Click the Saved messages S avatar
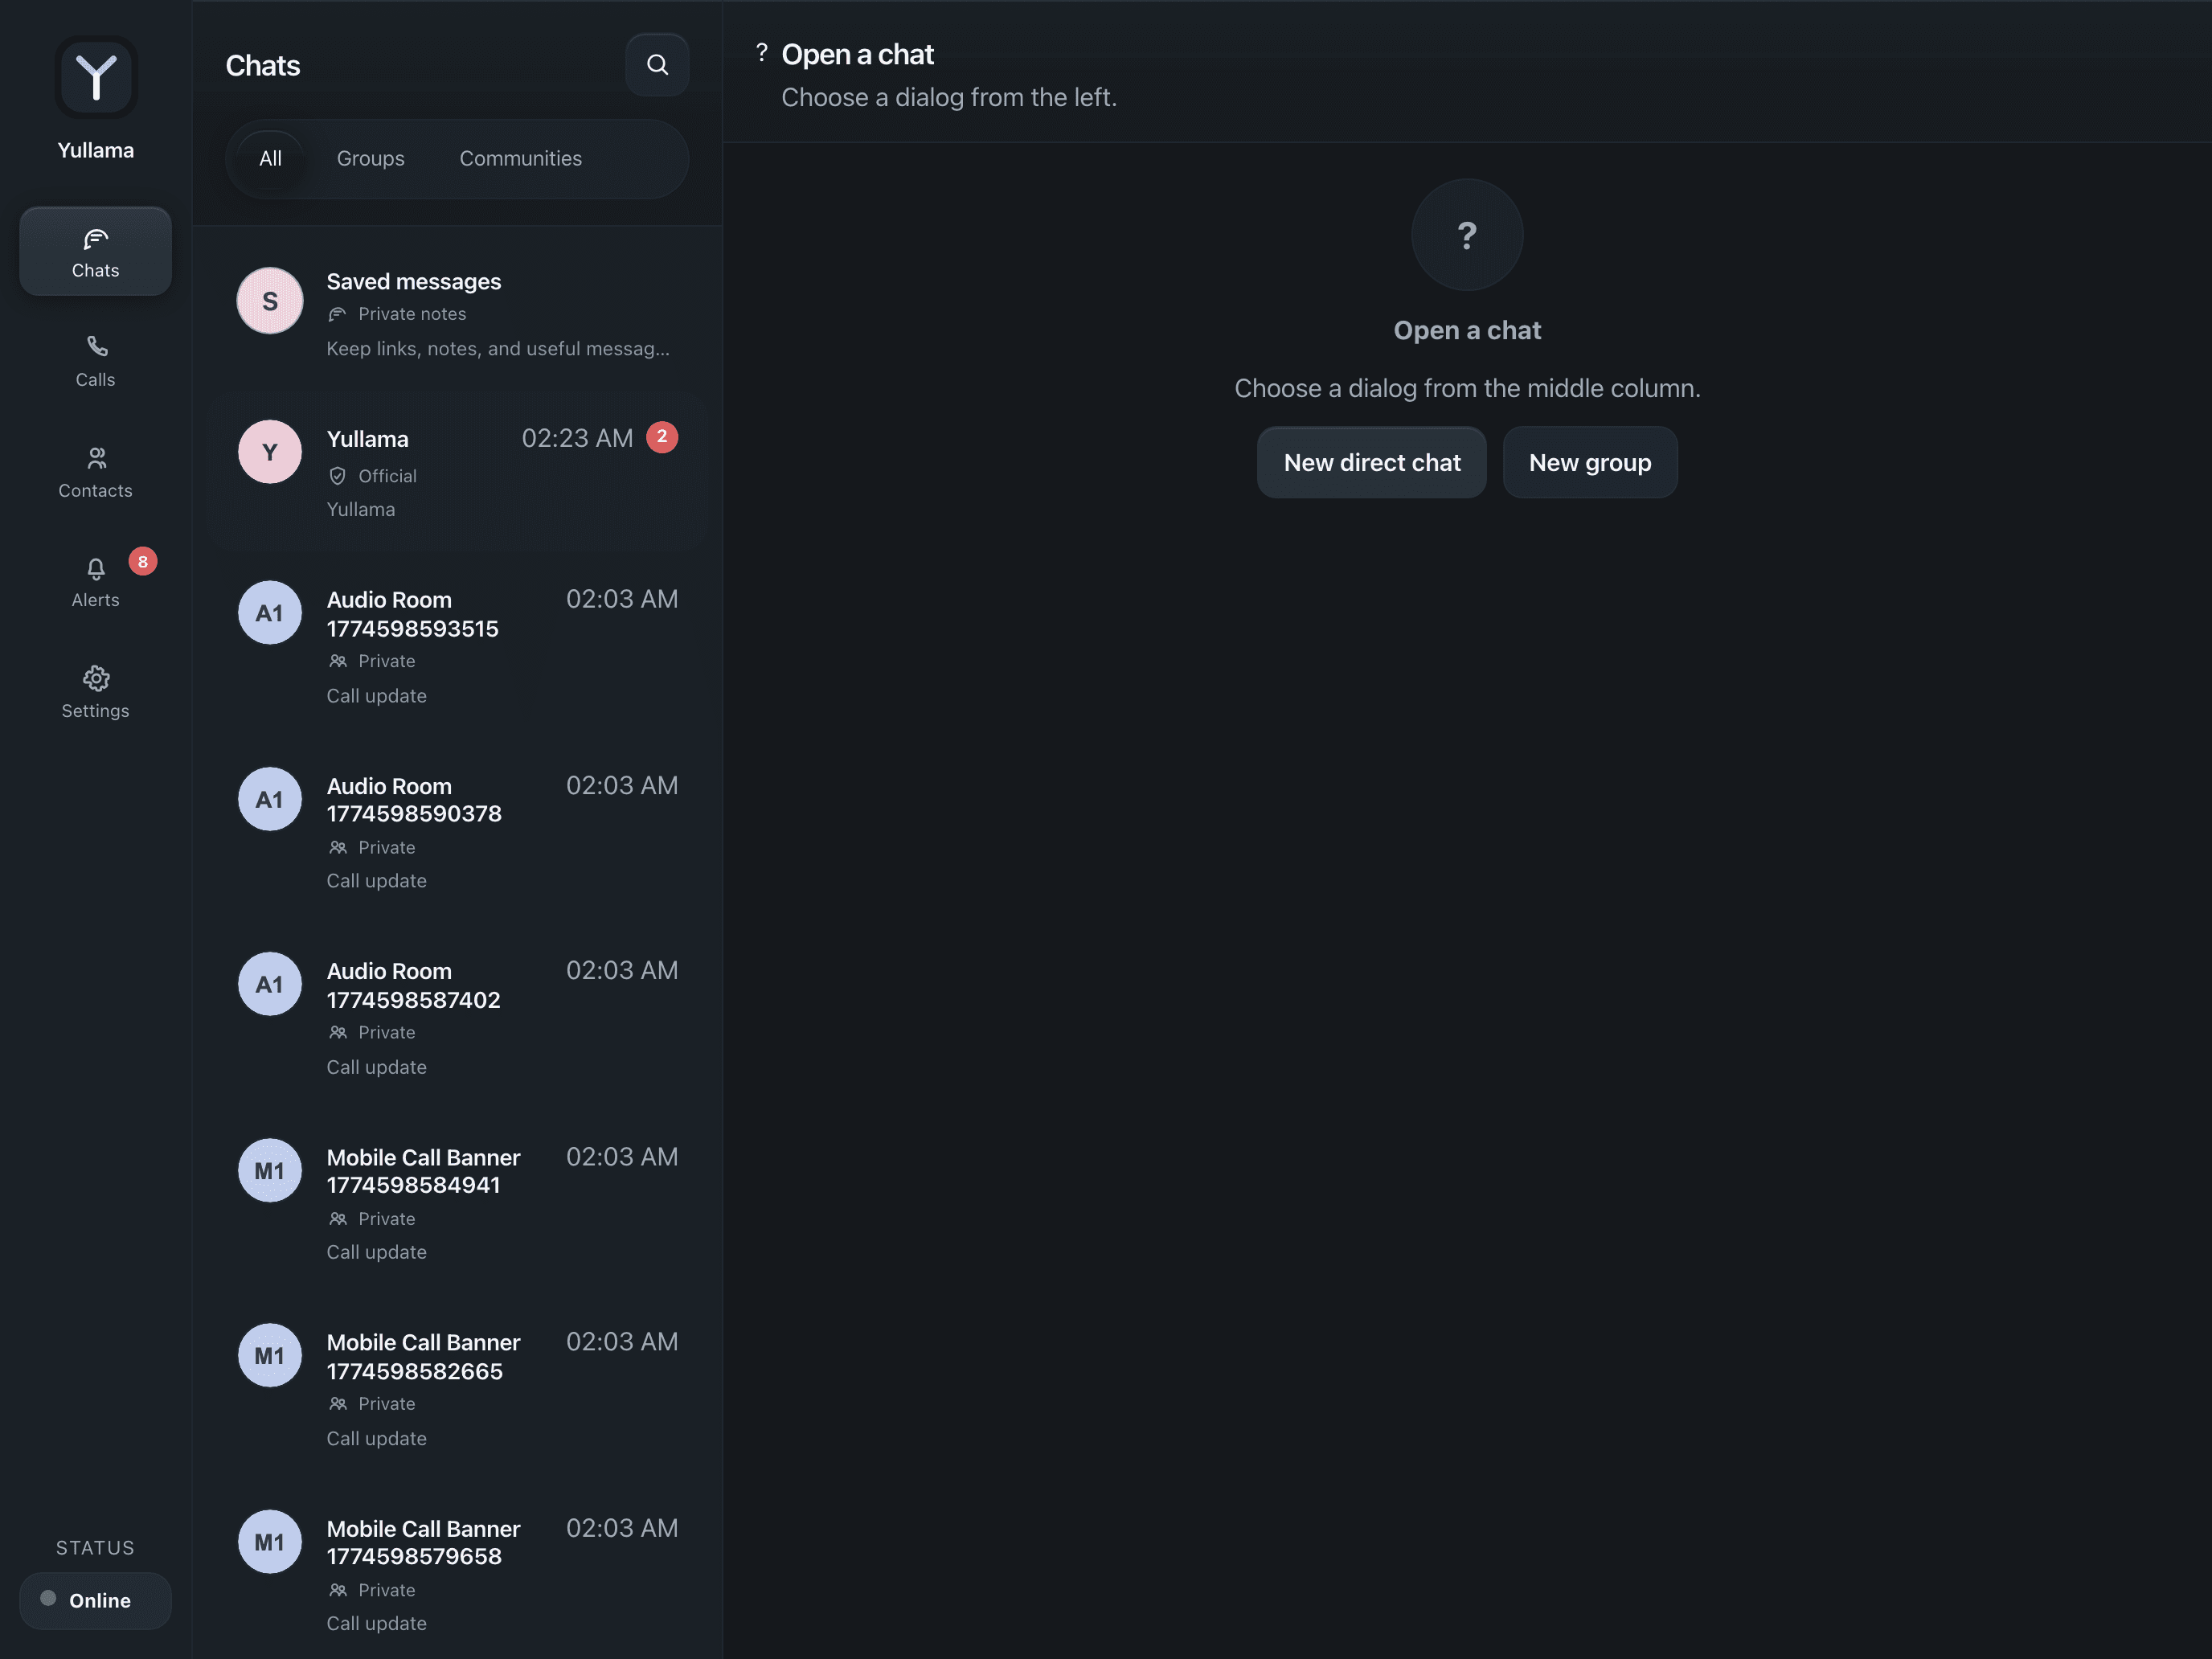 tap(270, 301)
